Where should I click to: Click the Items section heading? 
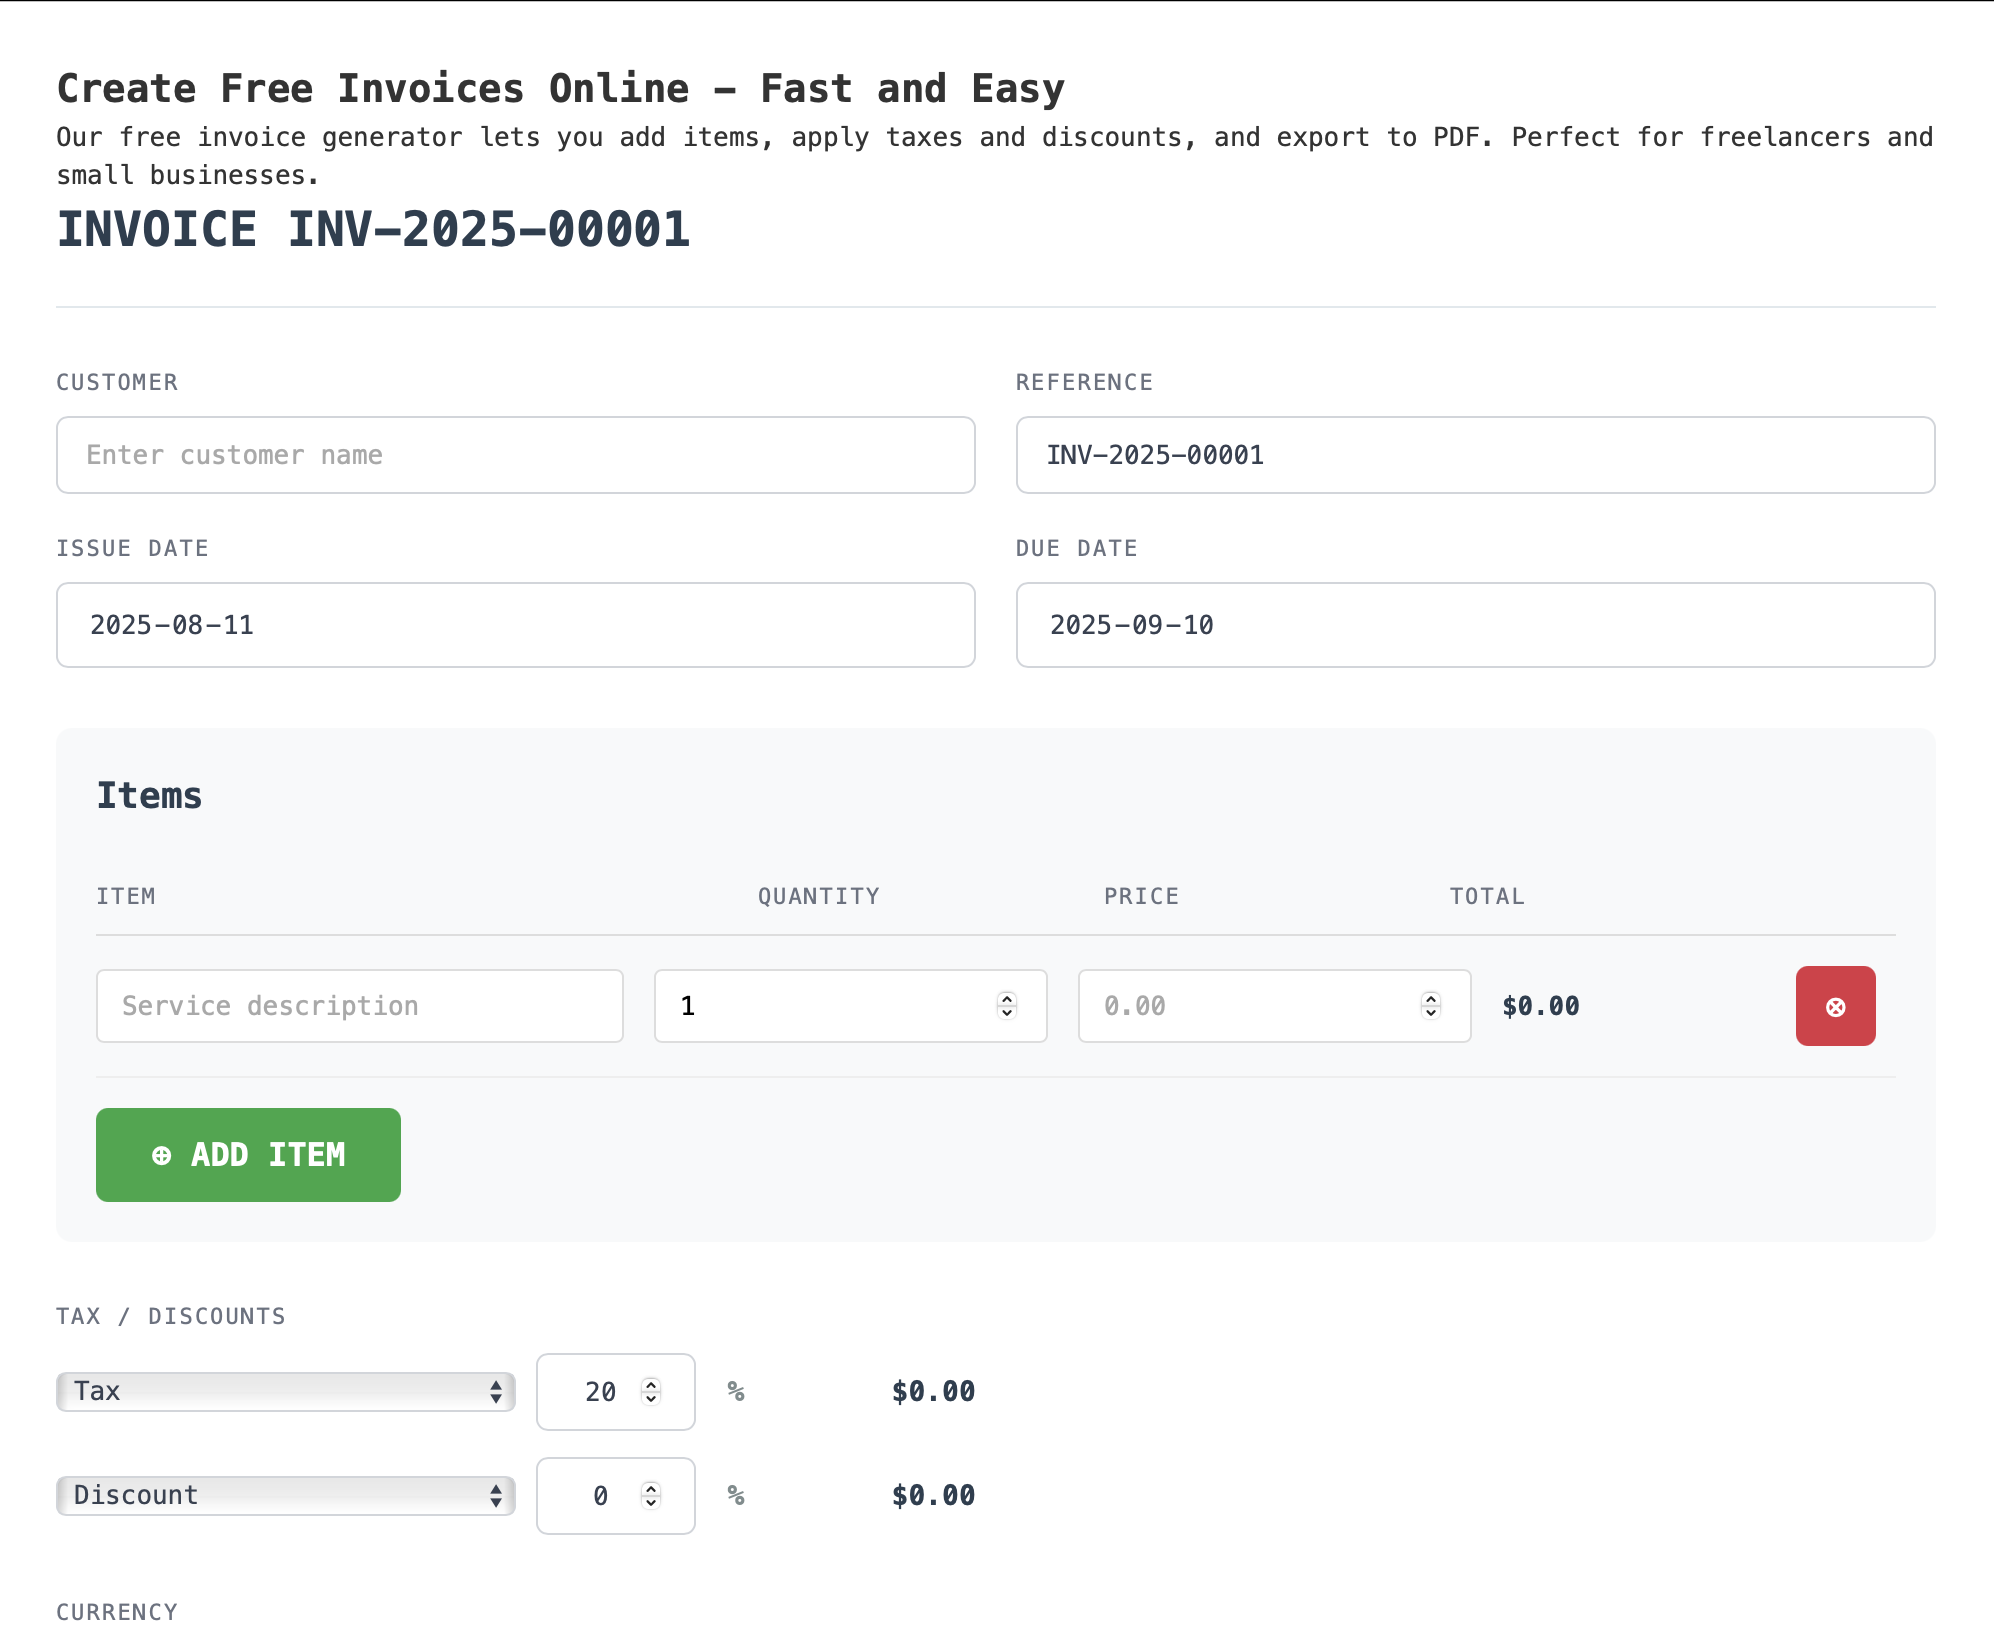pos(149,796)
